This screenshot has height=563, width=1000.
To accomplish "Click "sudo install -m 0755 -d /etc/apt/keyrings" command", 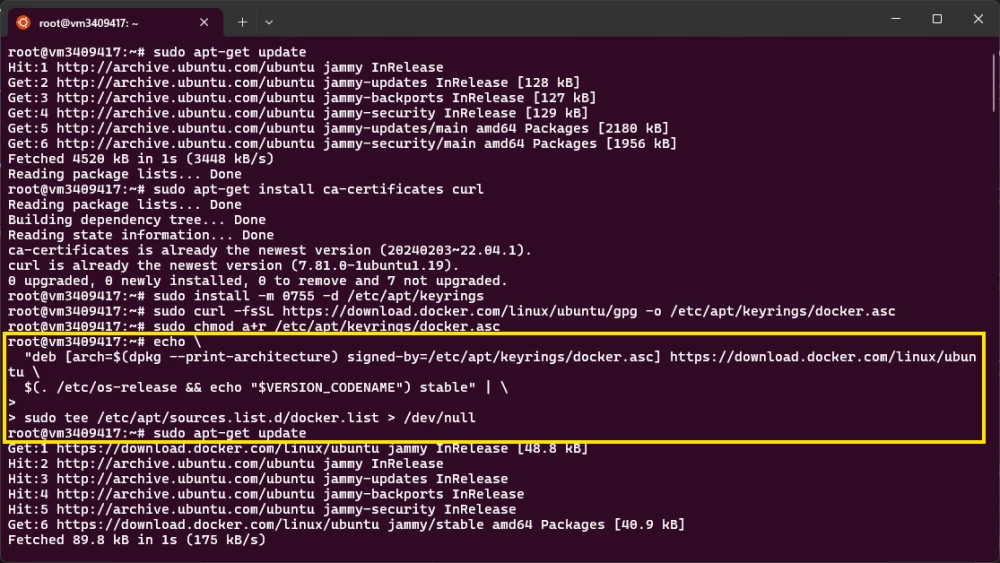I will (318, 296).
